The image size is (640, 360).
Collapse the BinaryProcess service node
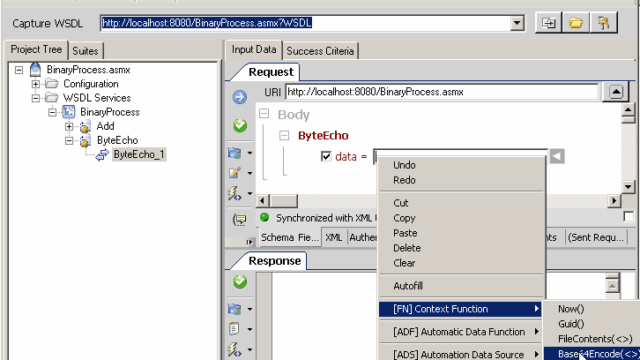[52, 112]
